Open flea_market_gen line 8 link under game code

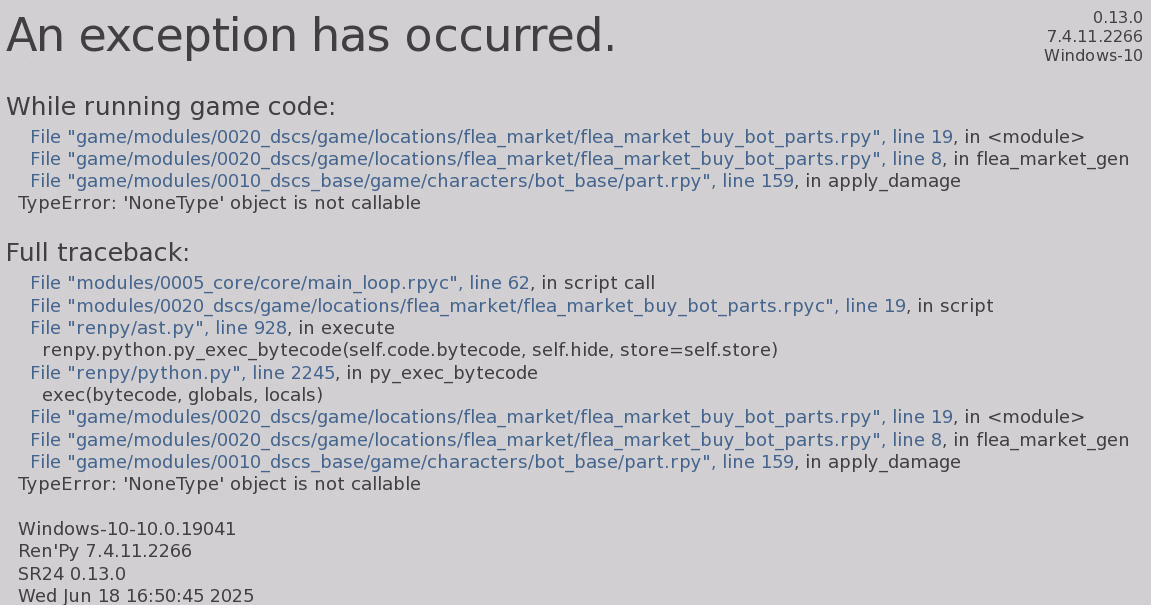tap(490, 159)
